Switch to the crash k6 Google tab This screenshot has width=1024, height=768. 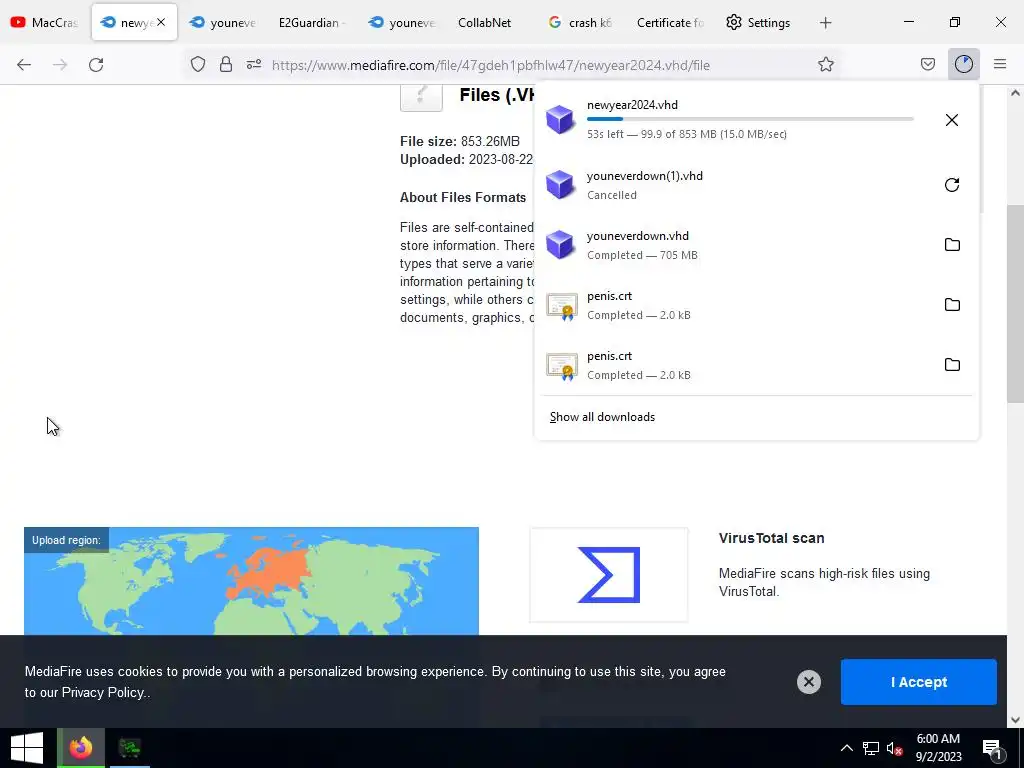581,23
